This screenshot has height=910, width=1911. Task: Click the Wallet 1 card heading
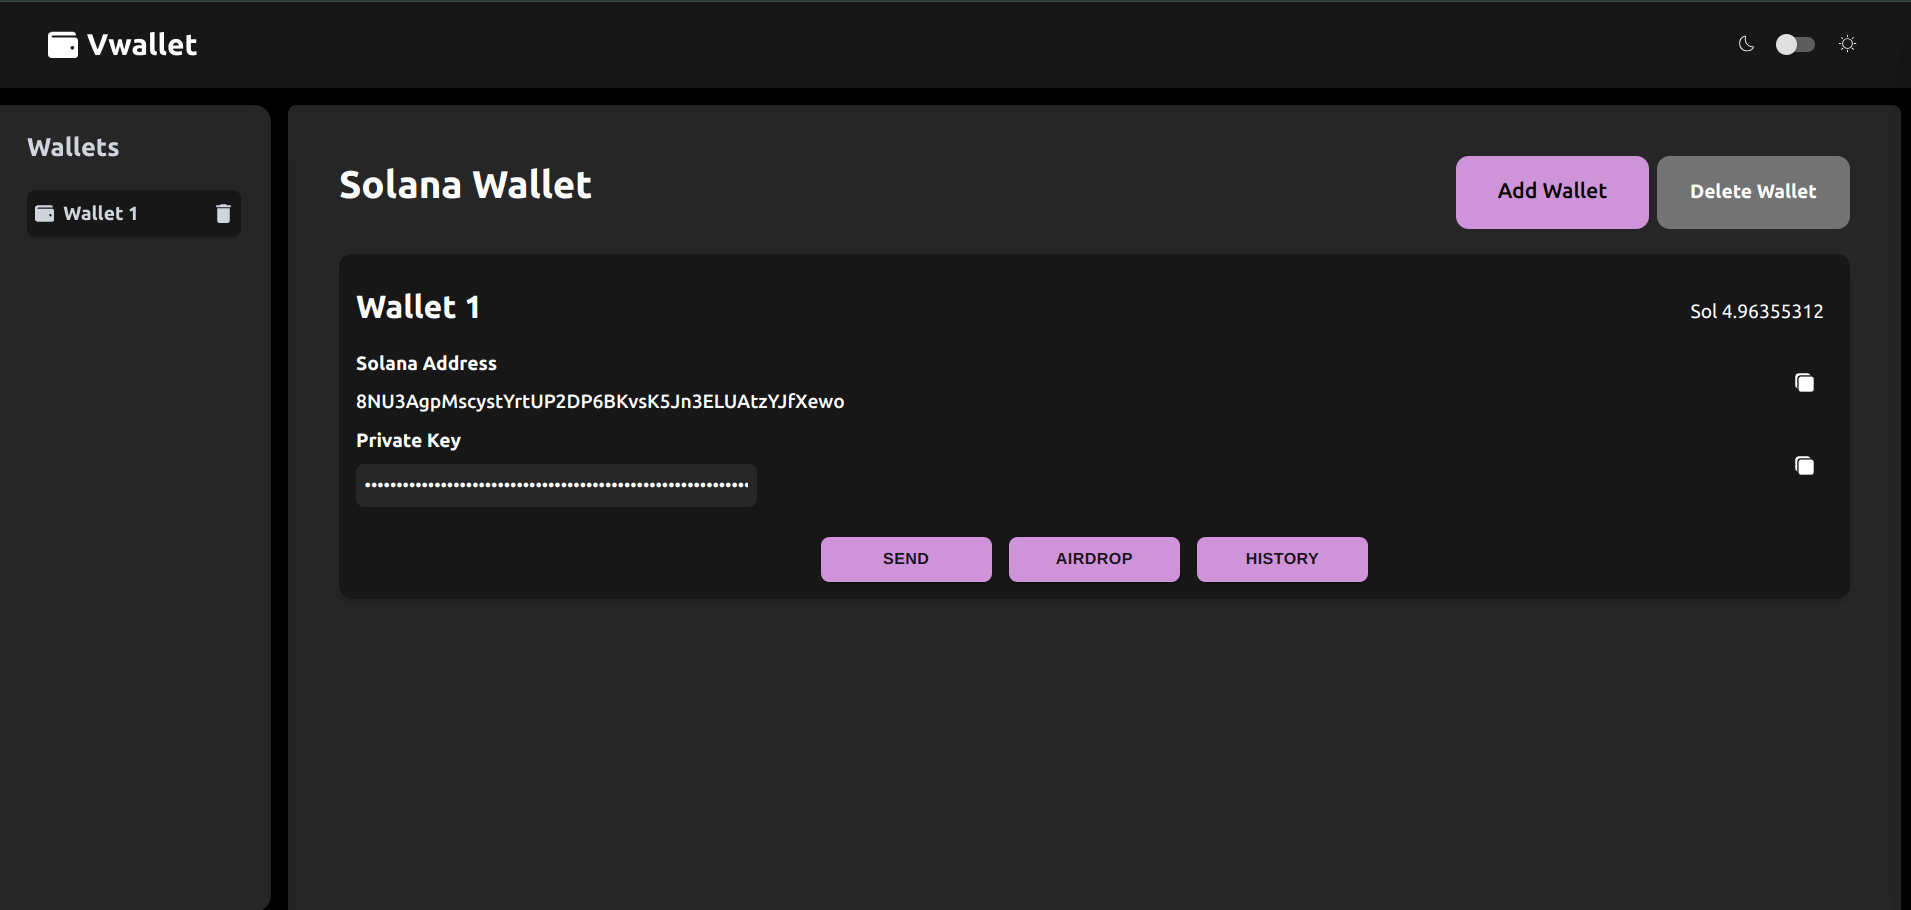(x=418, y=307)
